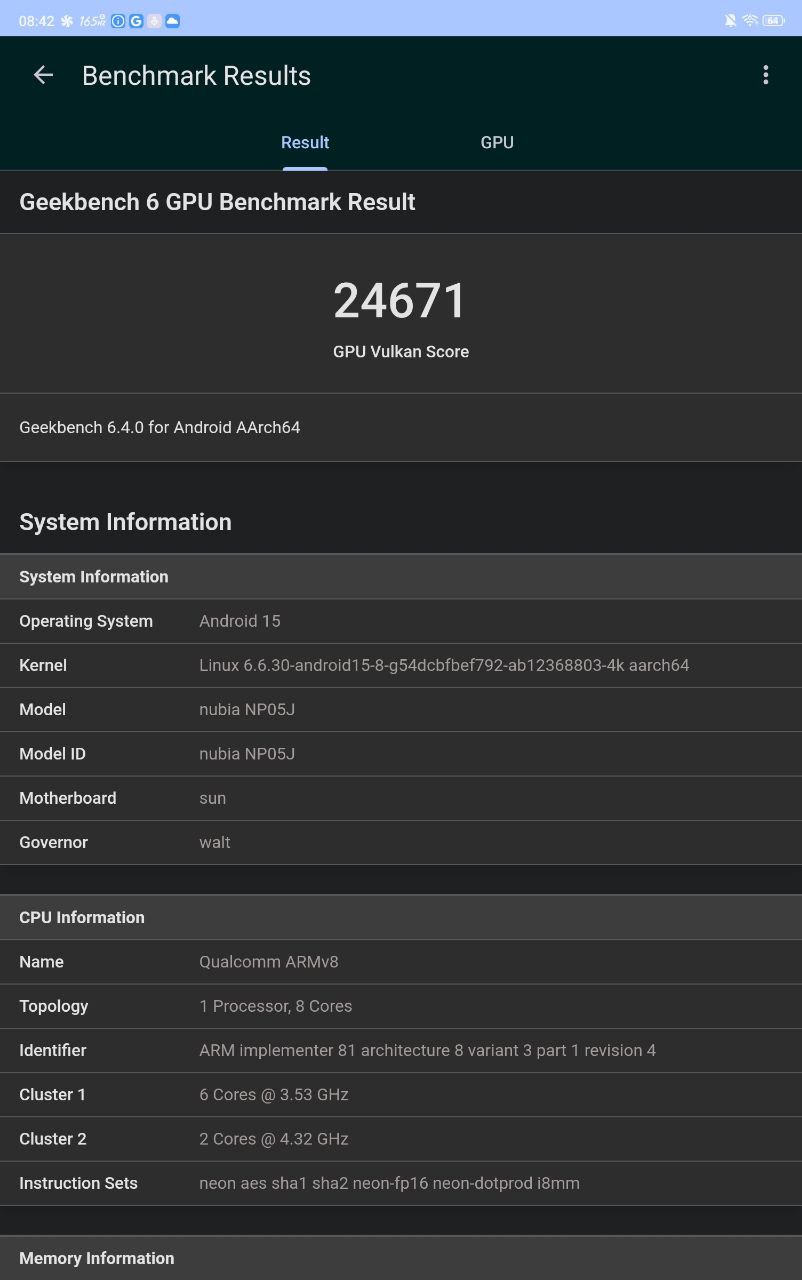This screenshot has width=802, height=1280.
Task: Tap the Kernel row label
Action: [43, 665]
